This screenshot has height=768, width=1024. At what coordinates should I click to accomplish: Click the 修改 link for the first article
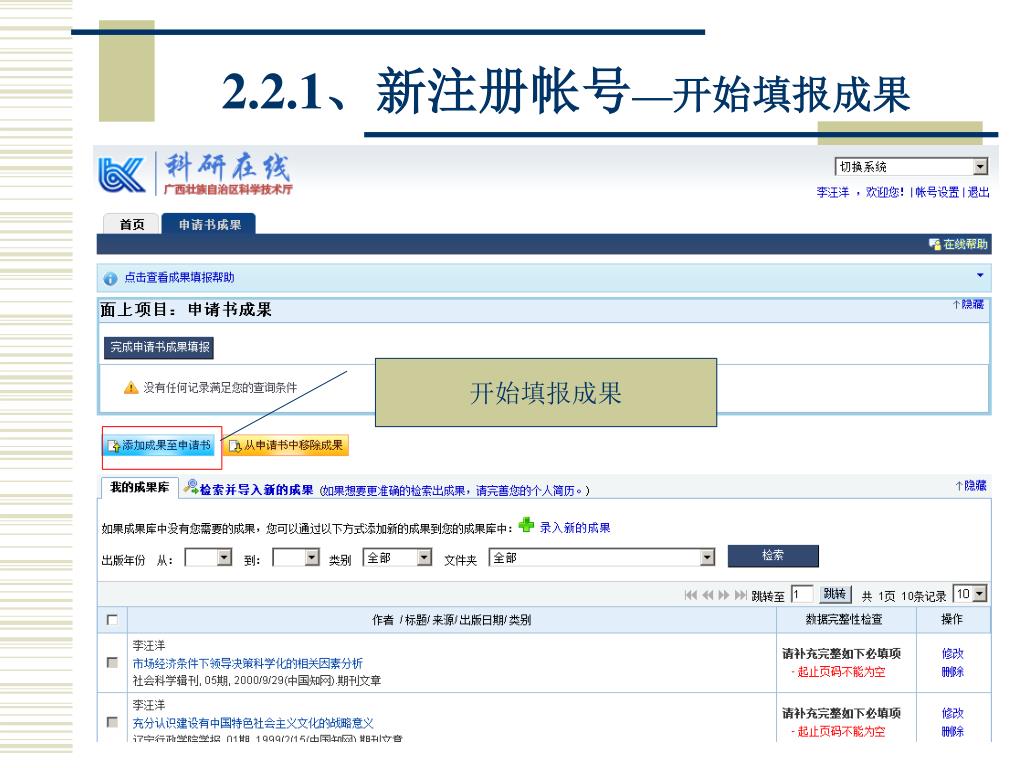click(952, 654)
